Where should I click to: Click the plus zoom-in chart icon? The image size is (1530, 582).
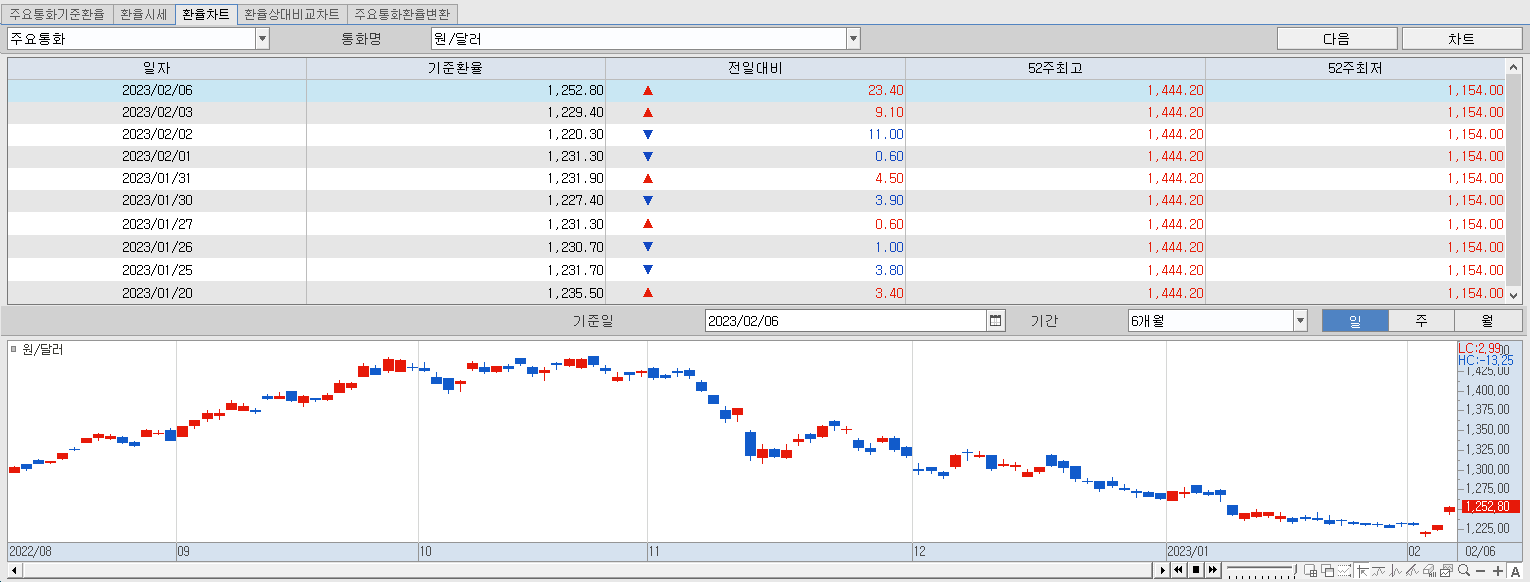coord(1498,571)
